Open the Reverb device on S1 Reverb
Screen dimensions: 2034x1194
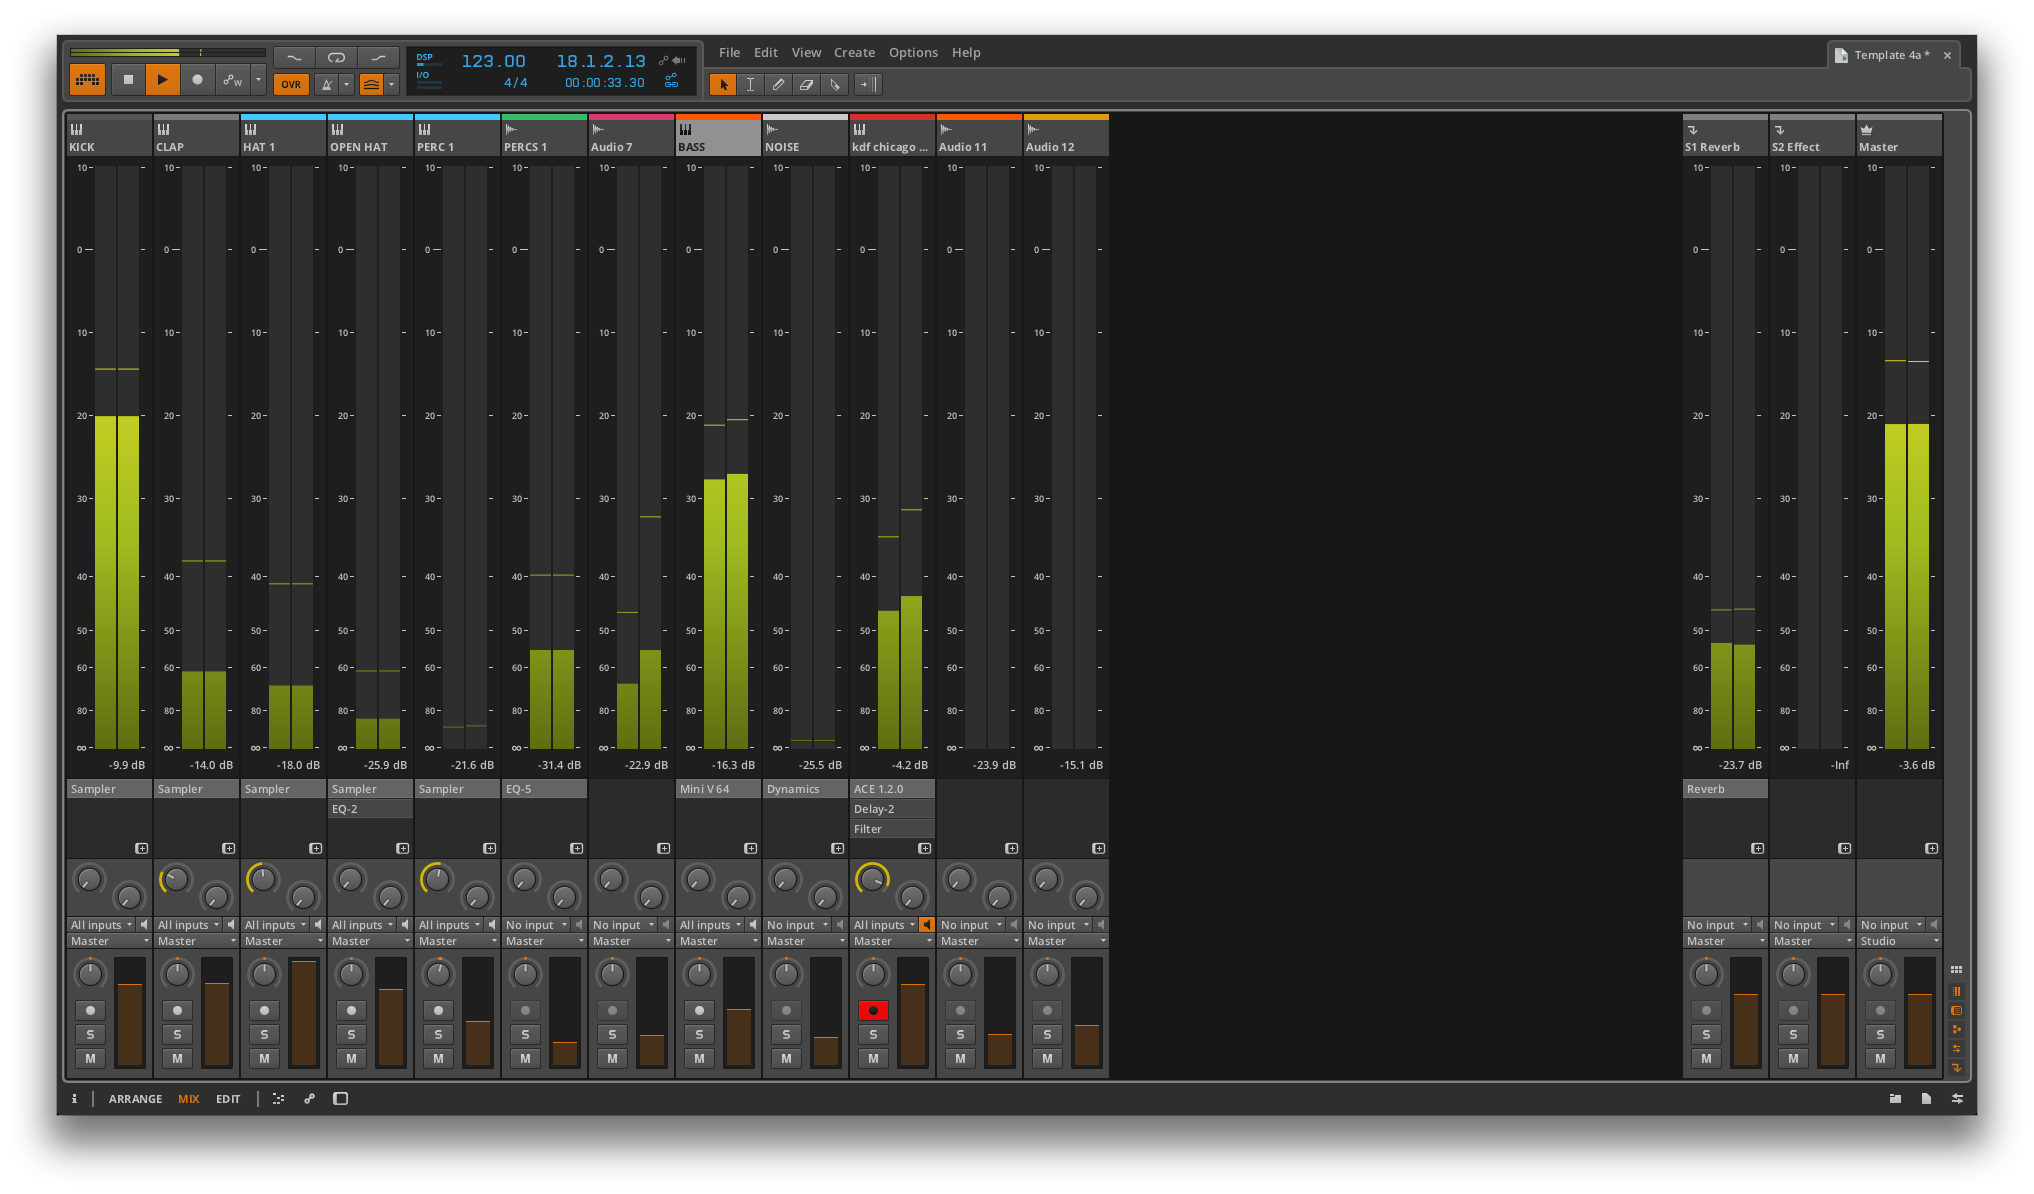click(1724, 789)
